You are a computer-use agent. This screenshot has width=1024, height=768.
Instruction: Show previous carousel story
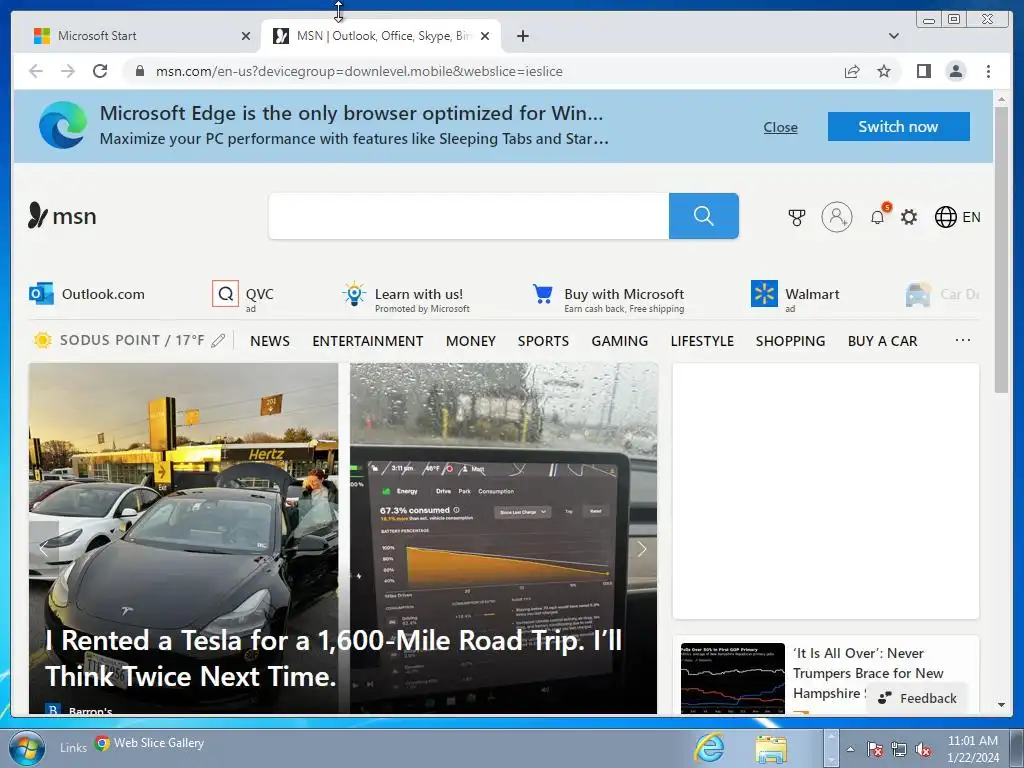click(44, 549)
